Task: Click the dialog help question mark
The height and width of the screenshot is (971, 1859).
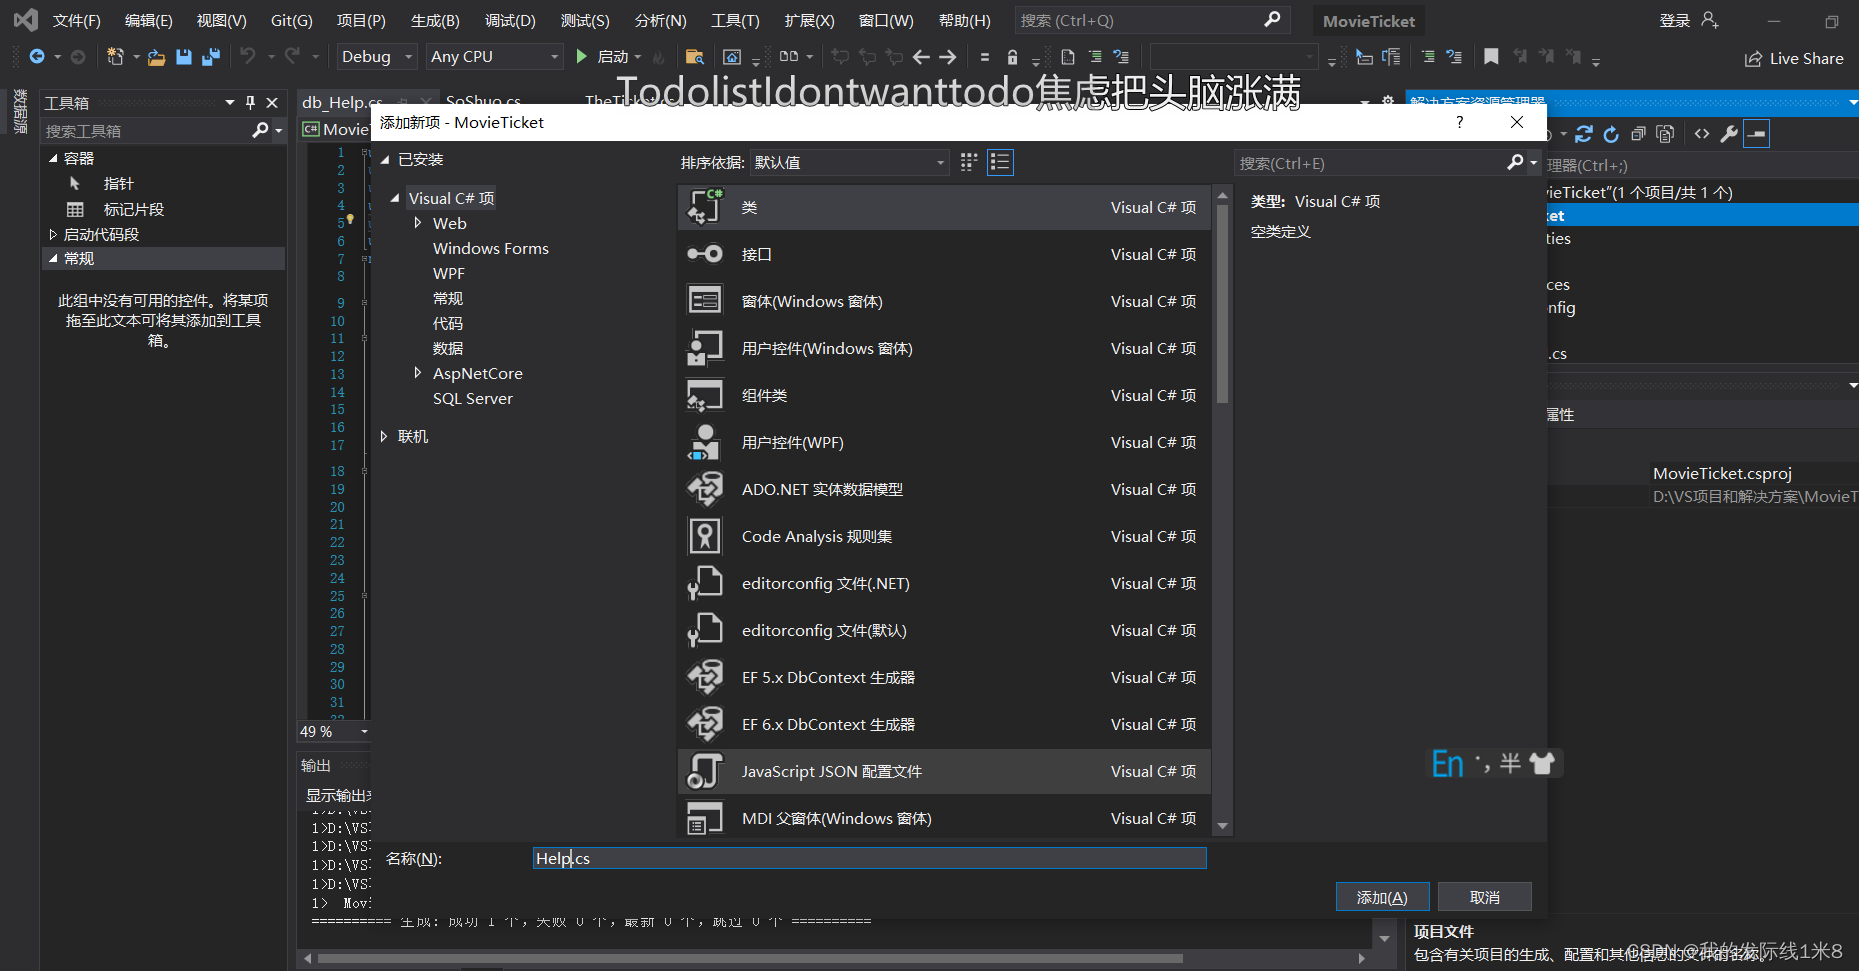Action: pyautogui.click(x=1460, y=122)
